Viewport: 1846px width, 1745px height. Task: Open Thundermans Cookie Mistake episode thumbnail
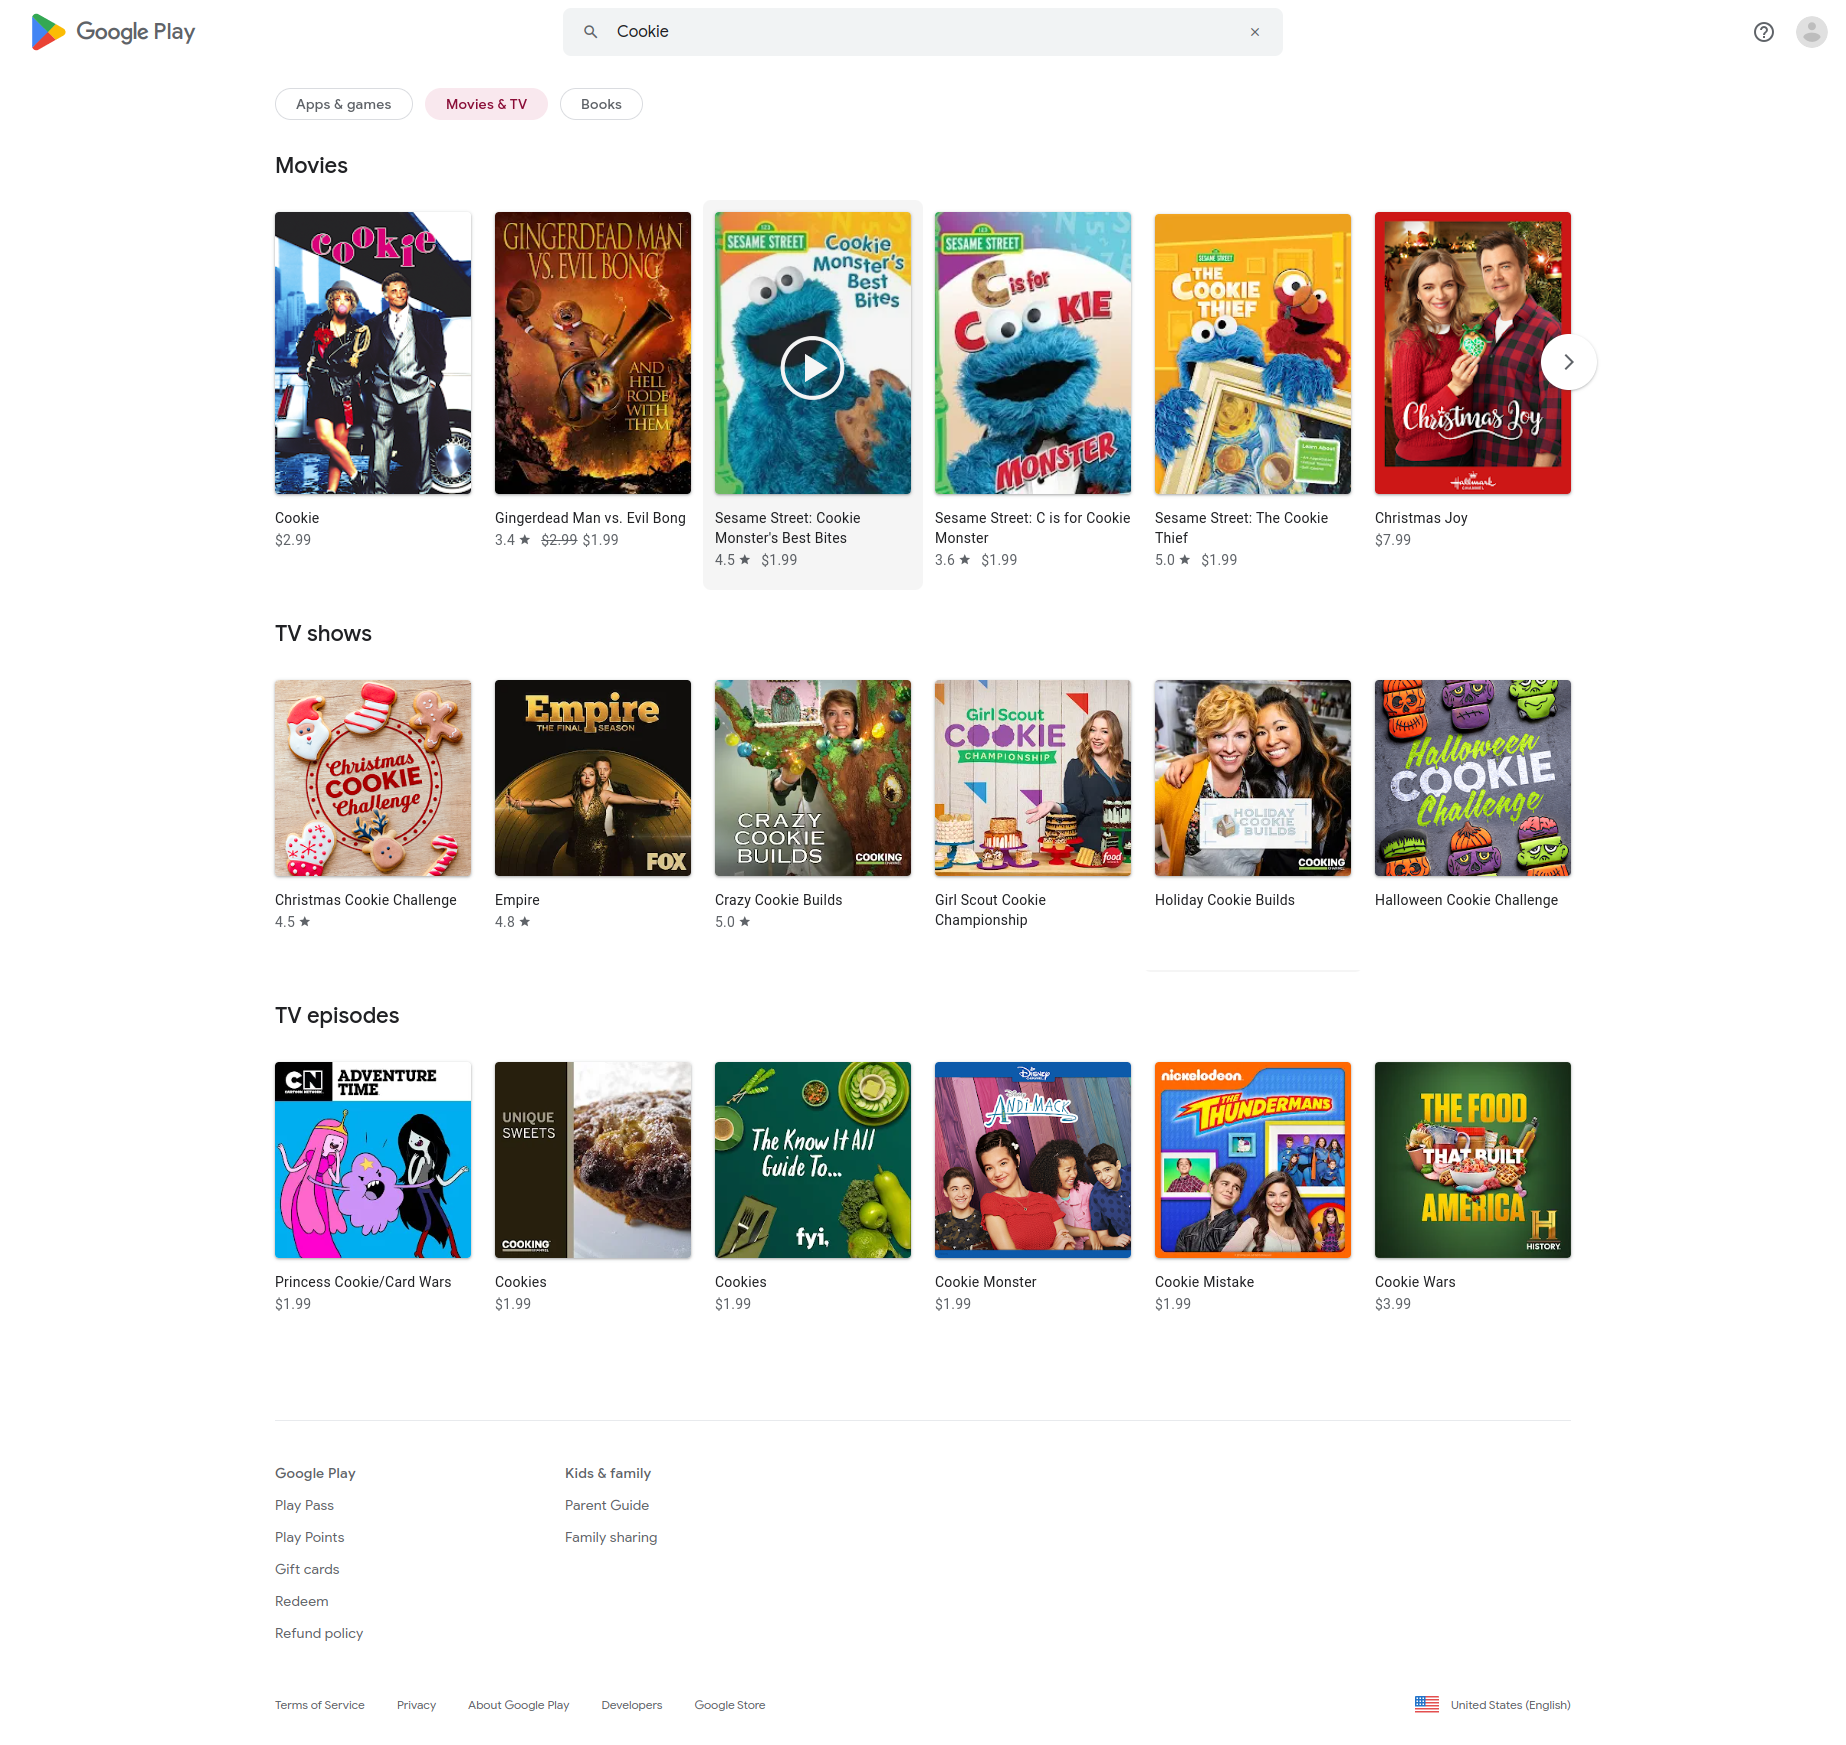coord(1253,1160)
